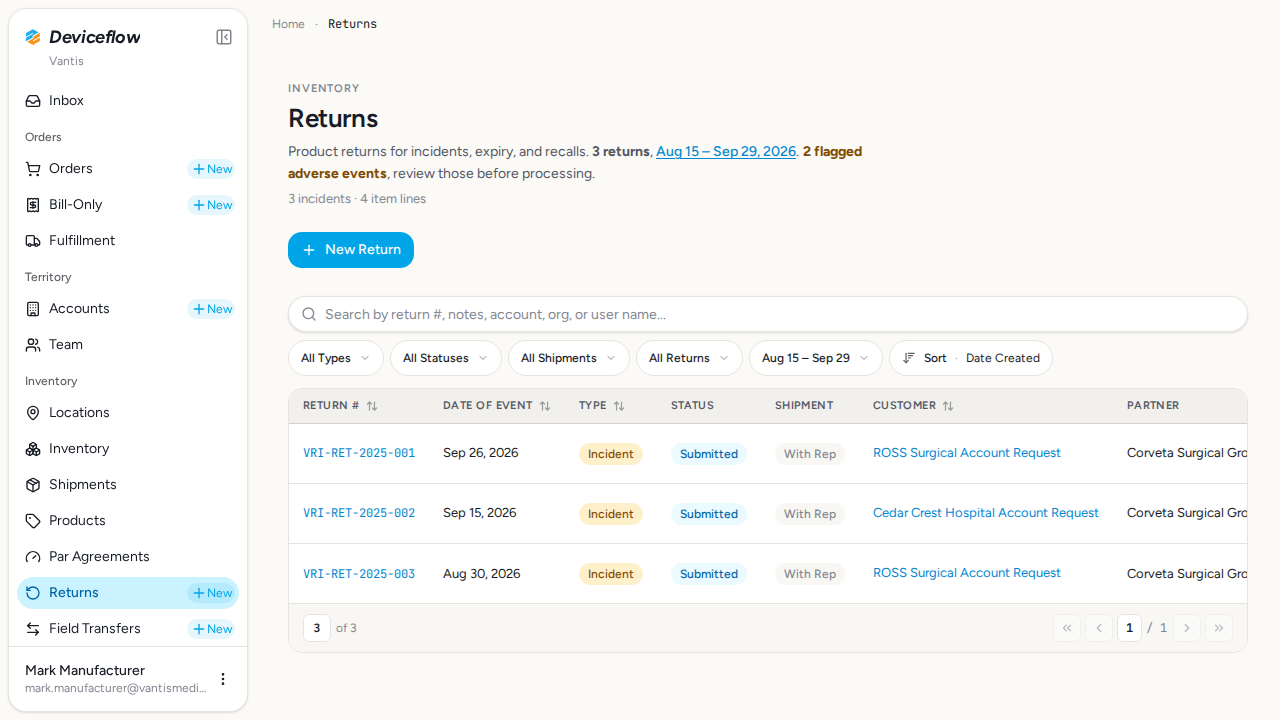
Task: Open Products in the sidebar
Action: pyautogui.click(x=128, y=521)
